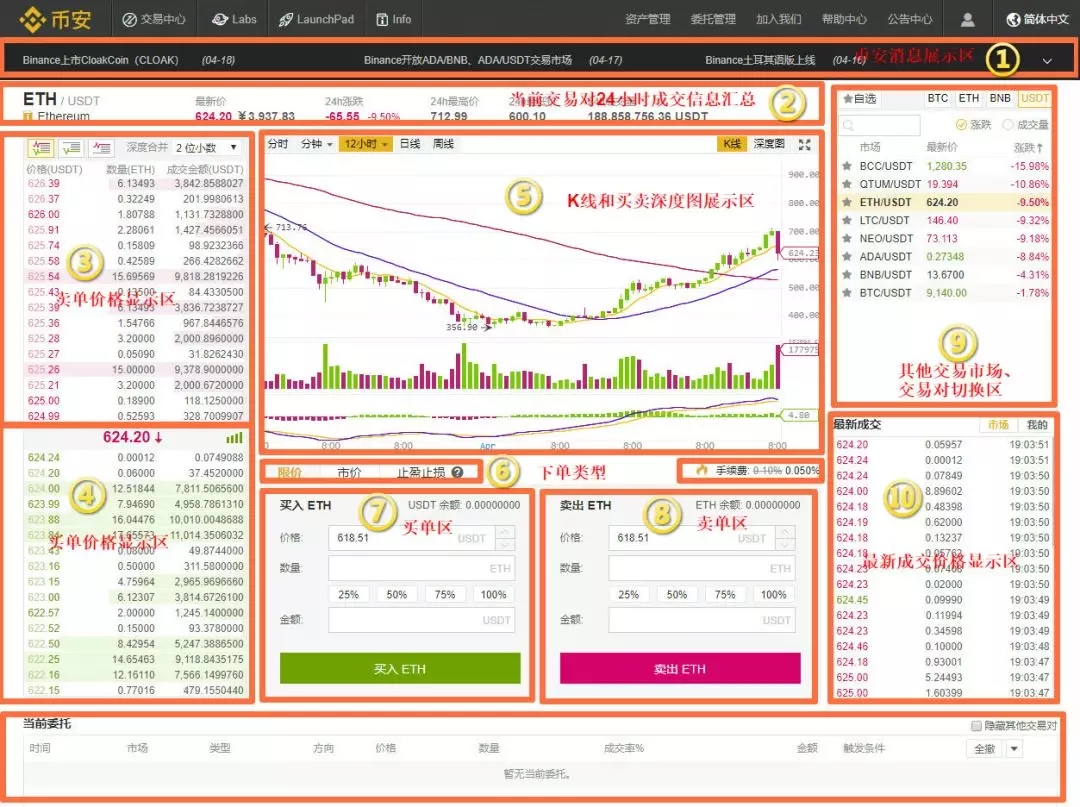Click the star icon for LTC/USDT
The height and width of the screenshot is (807, 1080).
[x=847, y=220]
